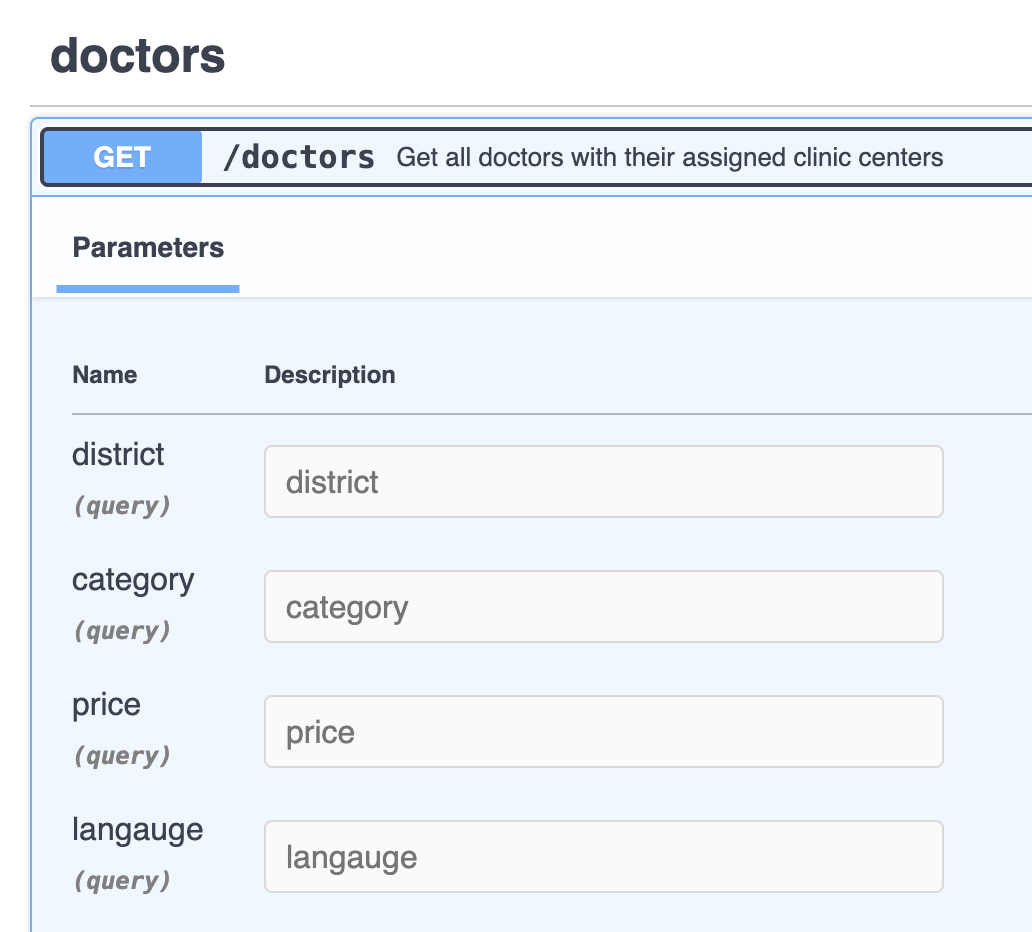
Task: Click the (query) tag under category
Action: [121, 631]
